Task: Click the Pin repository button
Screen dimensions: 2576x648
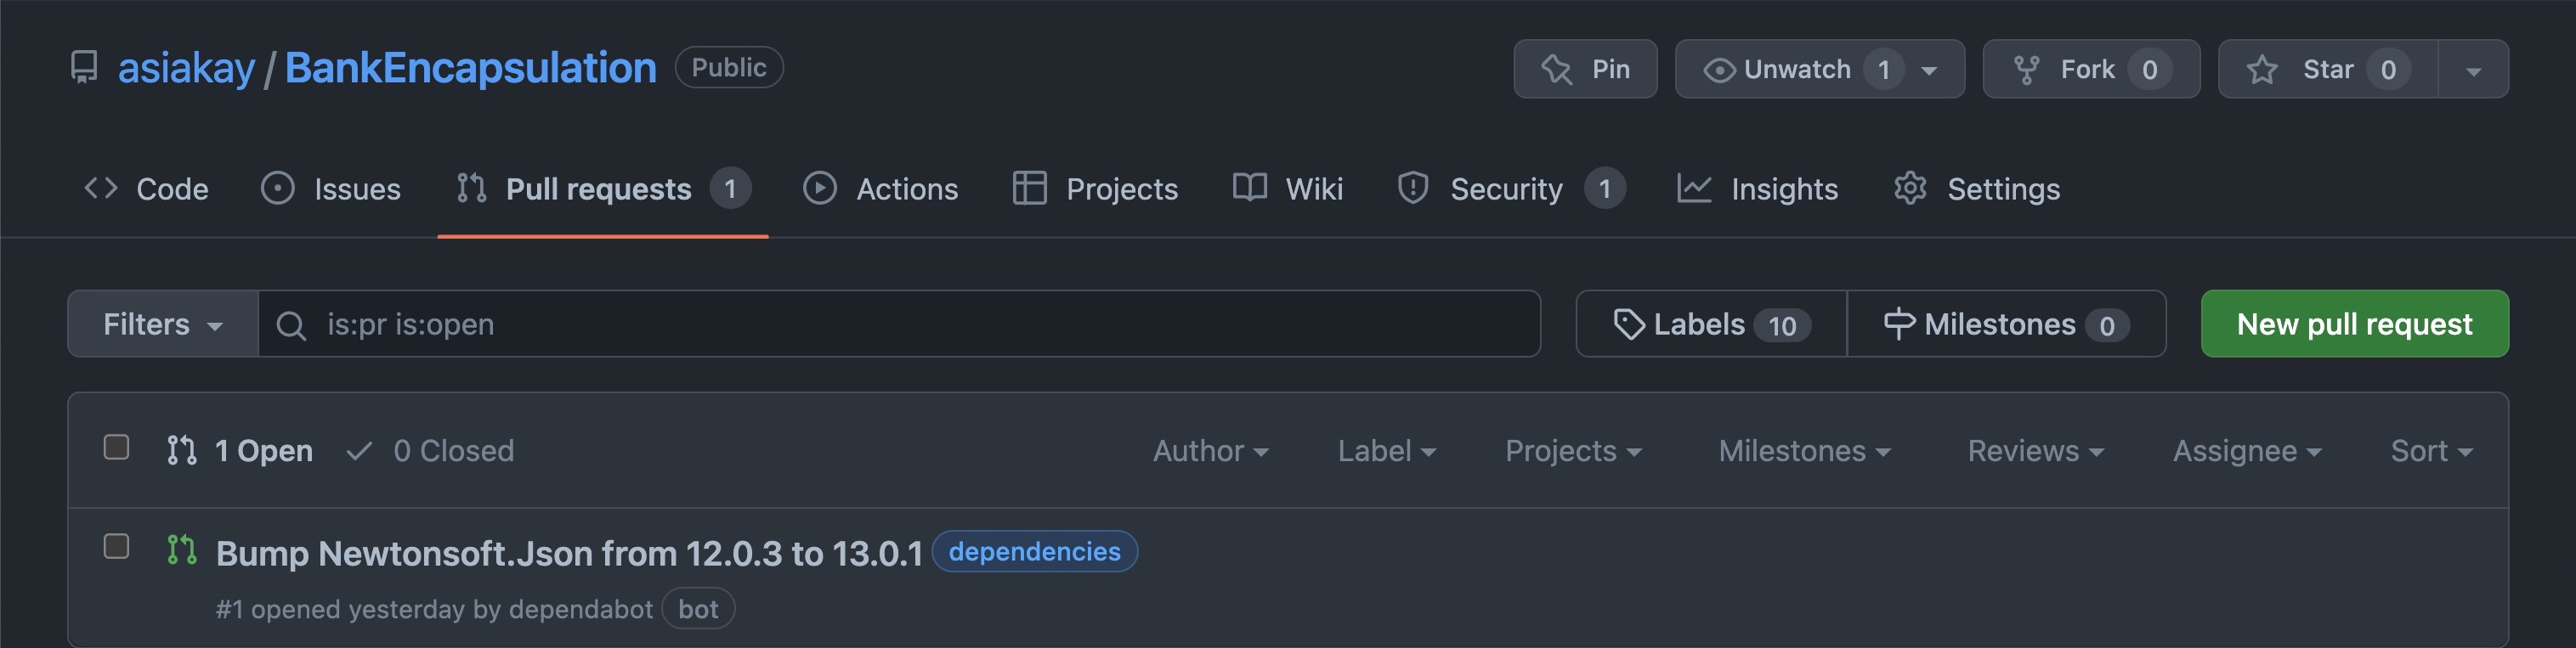Action: [x=1584, y=69]
